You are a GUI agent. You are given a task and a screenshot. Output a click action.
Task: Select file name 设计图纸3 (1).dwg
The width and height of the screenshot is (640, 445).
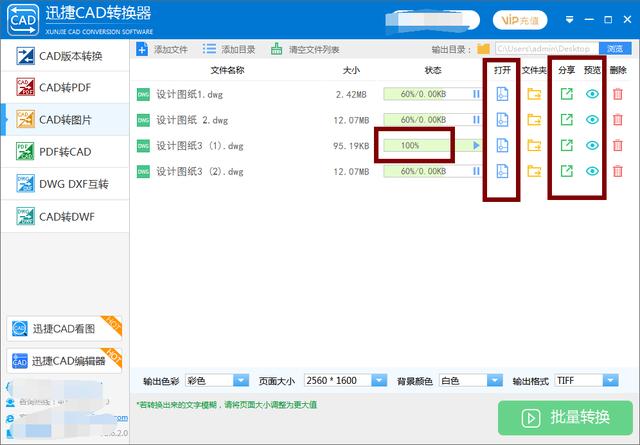click(x=200, y=146)
